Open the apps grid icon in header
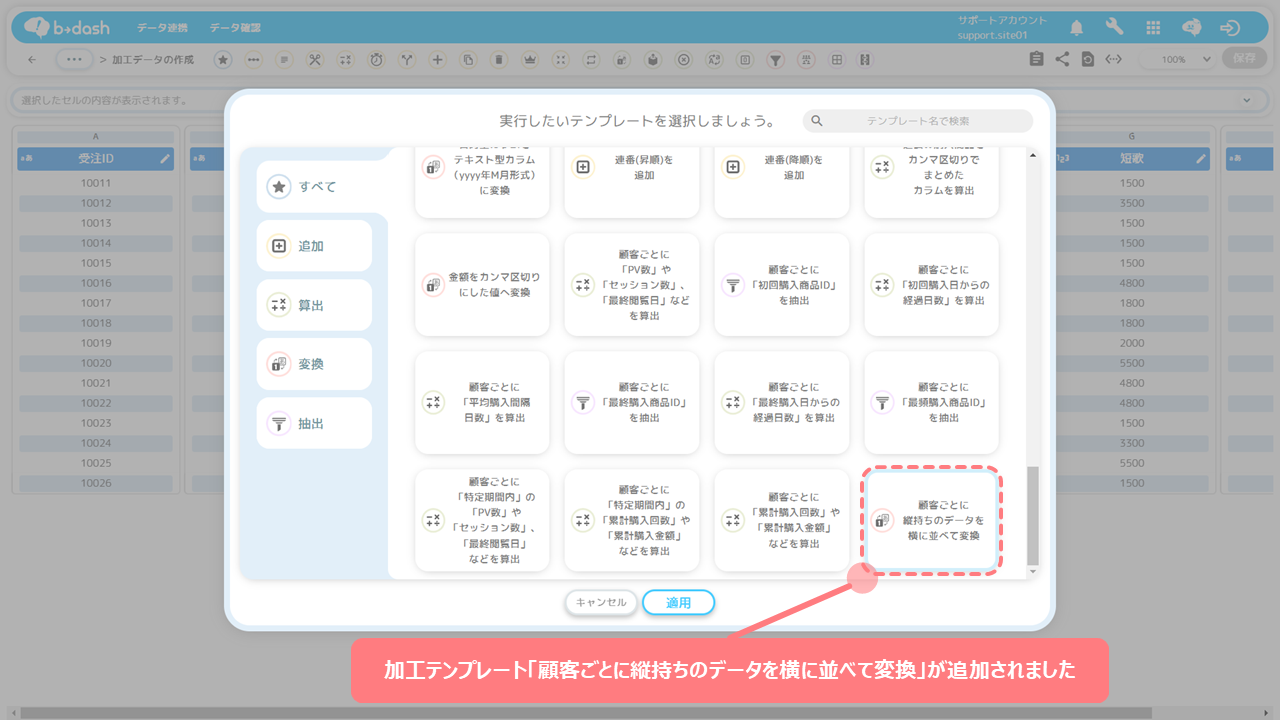Image resolution: width=1280 pixels, height=720 pixels. click(1153, 28)
